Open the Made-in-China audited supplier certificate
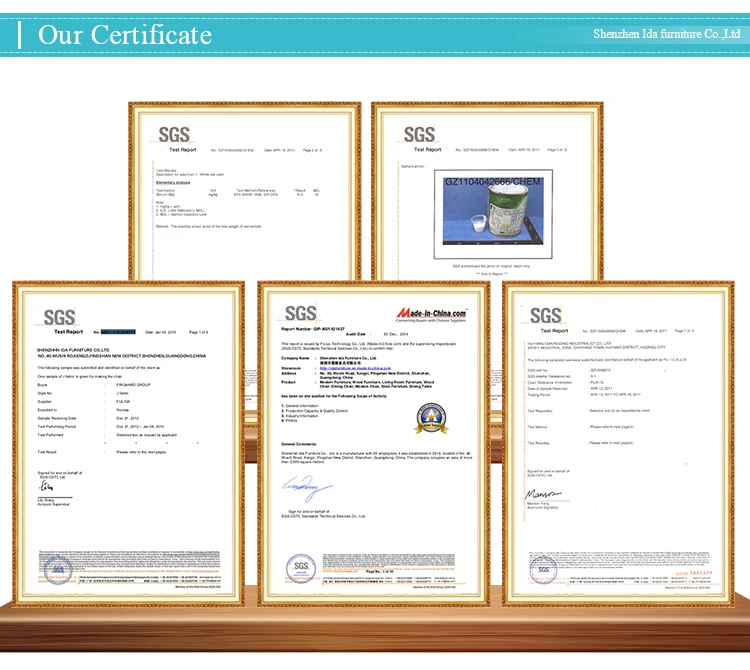Image resolution: width=750 pixels, height=670 pixels. coord(374,444)
